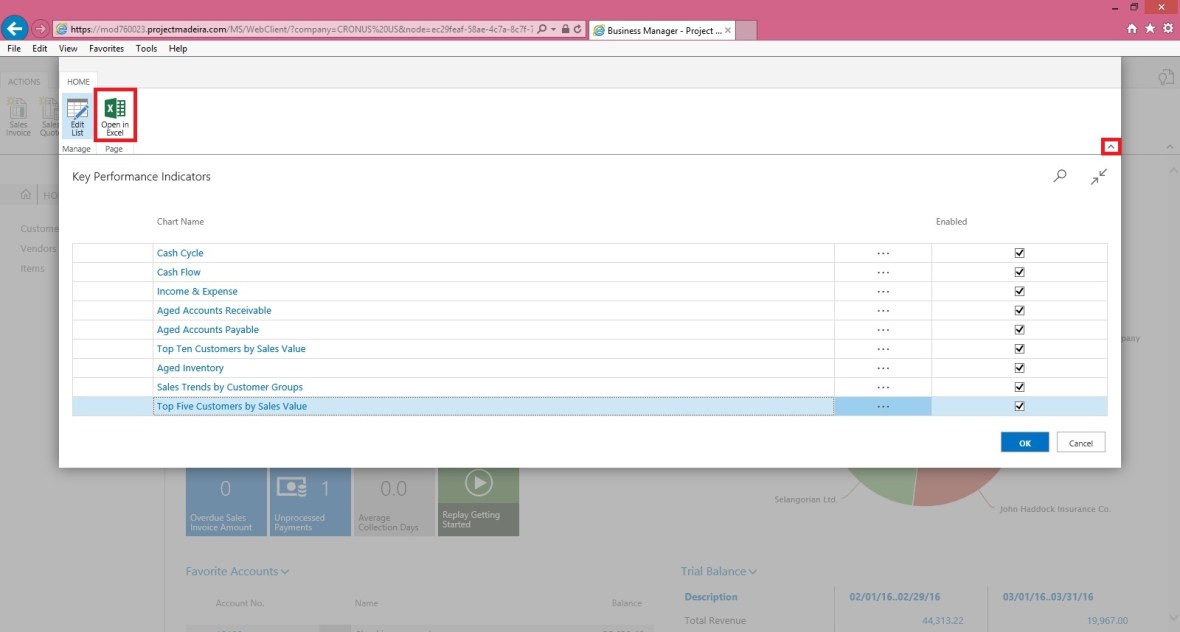This screenshot has width=1180, height=632.
Task: Click the Cancel button
Action: 1080,443
